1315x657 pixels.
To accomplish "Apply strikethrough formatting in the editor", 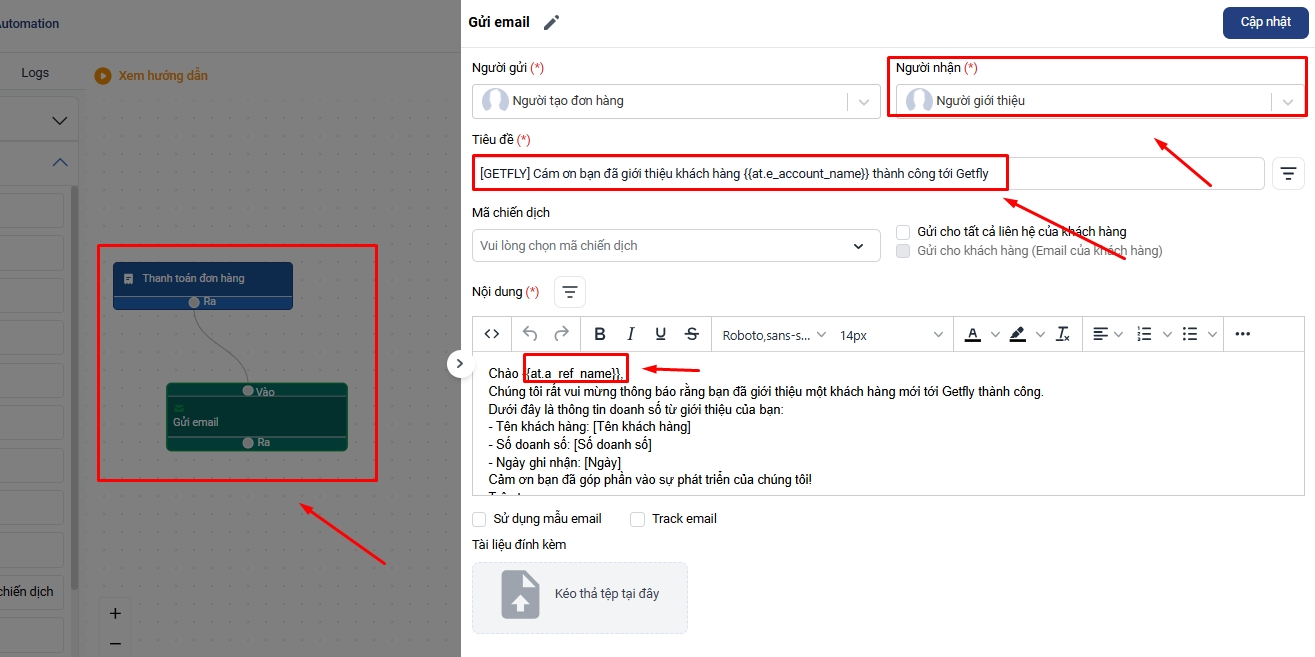I will 691,334.
